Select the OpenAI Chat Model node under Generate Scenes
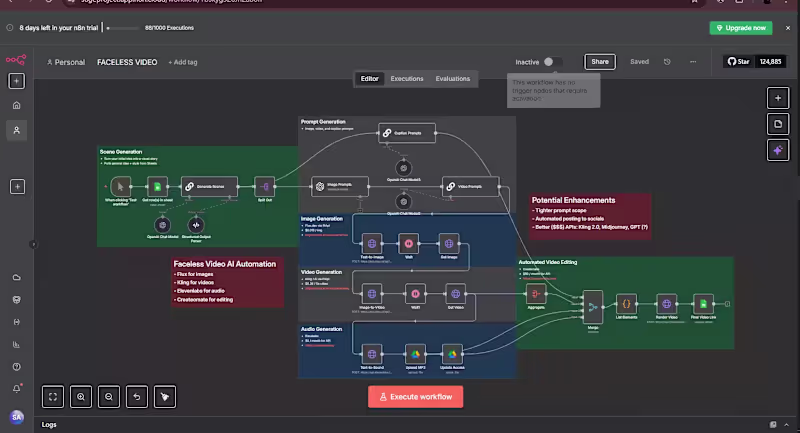The image size is (800, 433). pos(162,225)
